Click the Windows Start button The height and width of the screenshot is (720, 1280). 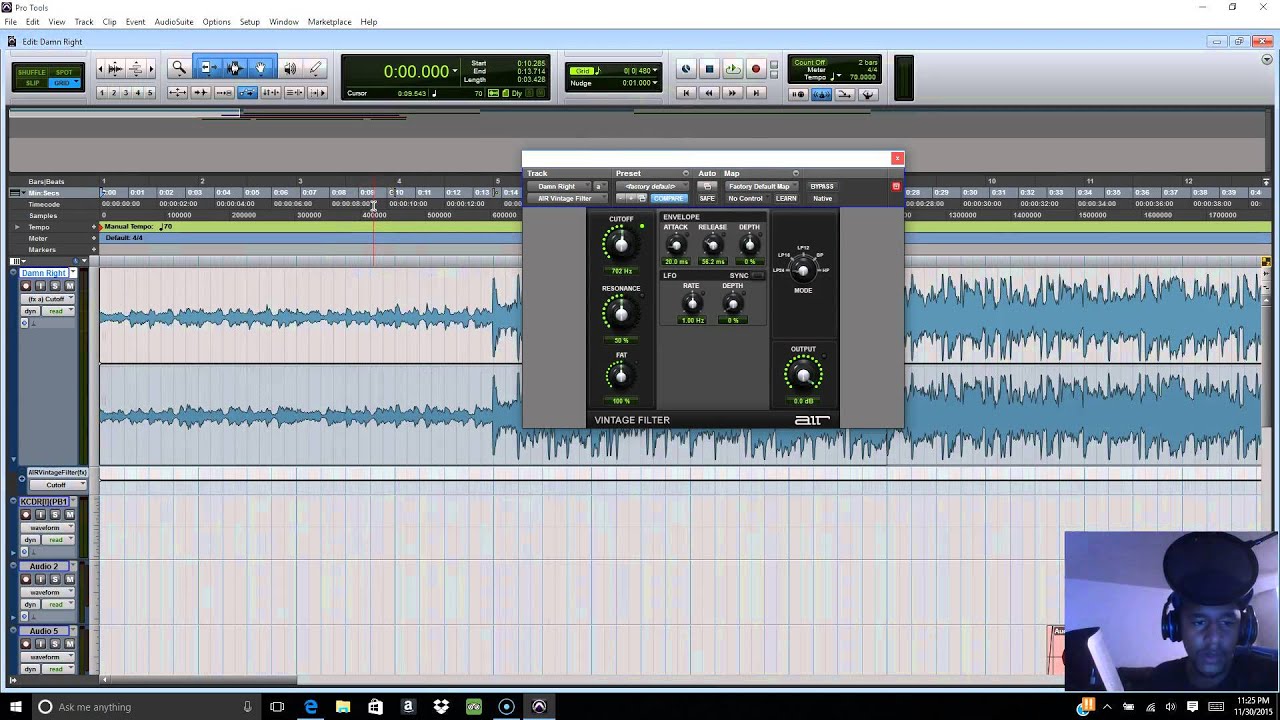[15, 707]
